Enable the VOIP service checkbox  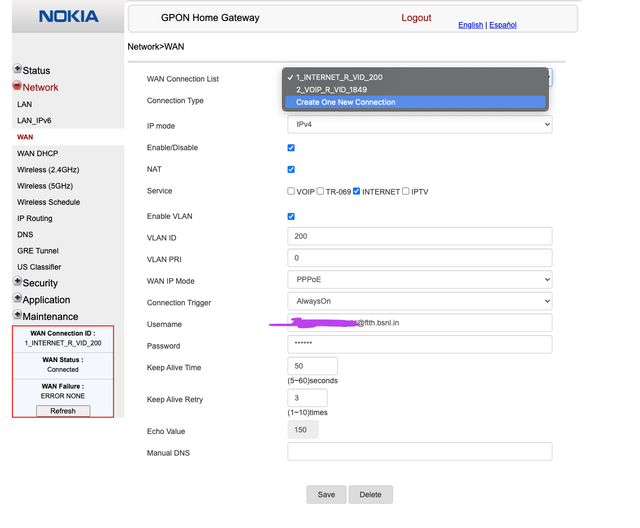(x=291, y=191)
